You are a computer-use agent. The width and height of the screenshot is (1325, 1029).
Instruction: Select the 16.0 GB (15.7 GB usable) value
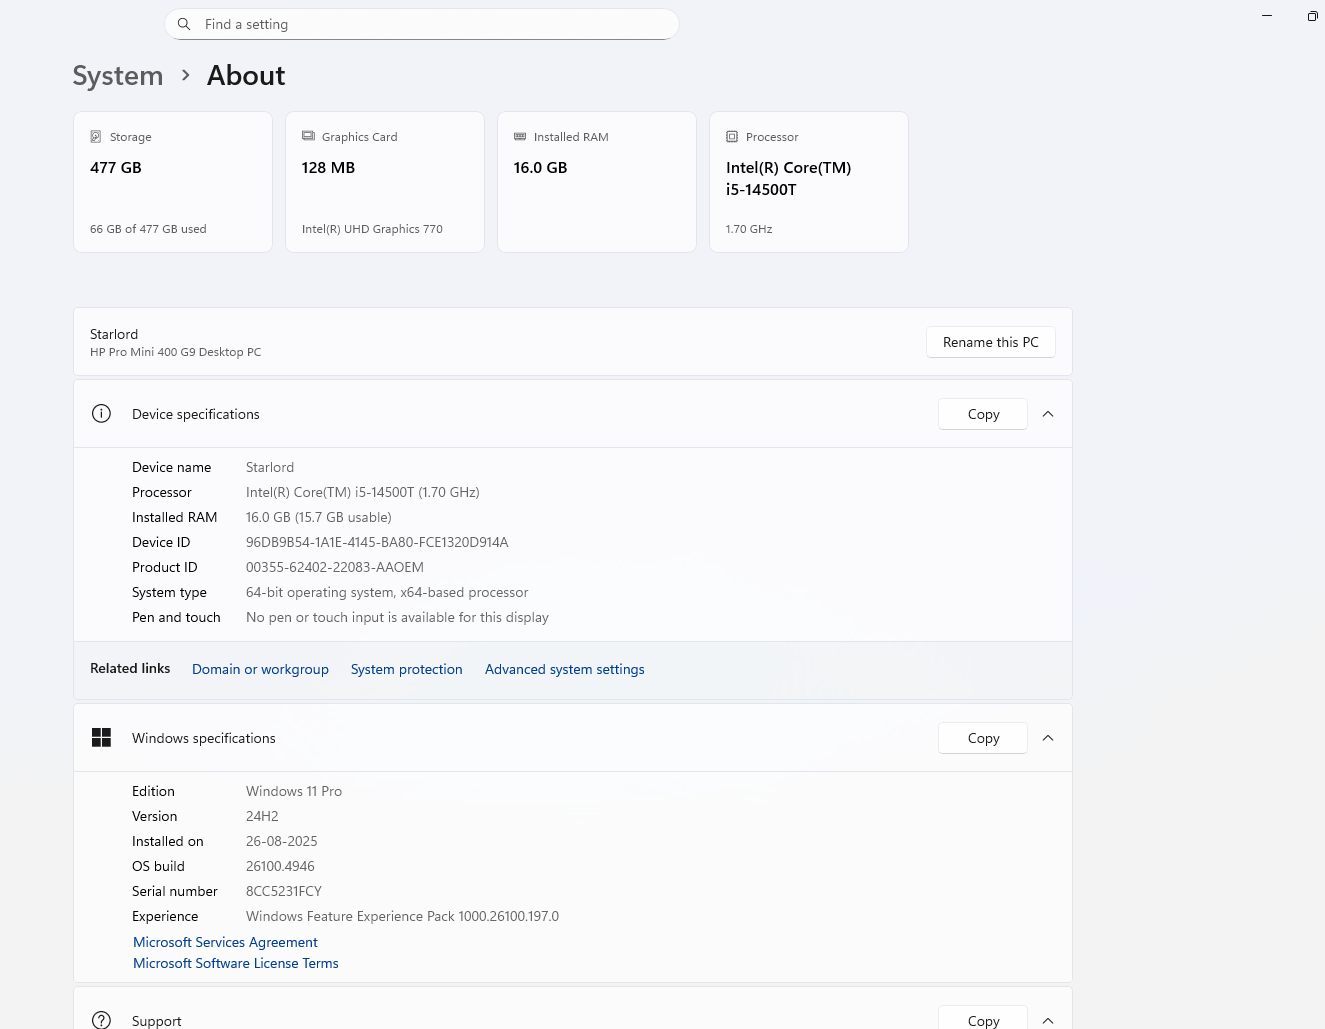pos(319,517)
